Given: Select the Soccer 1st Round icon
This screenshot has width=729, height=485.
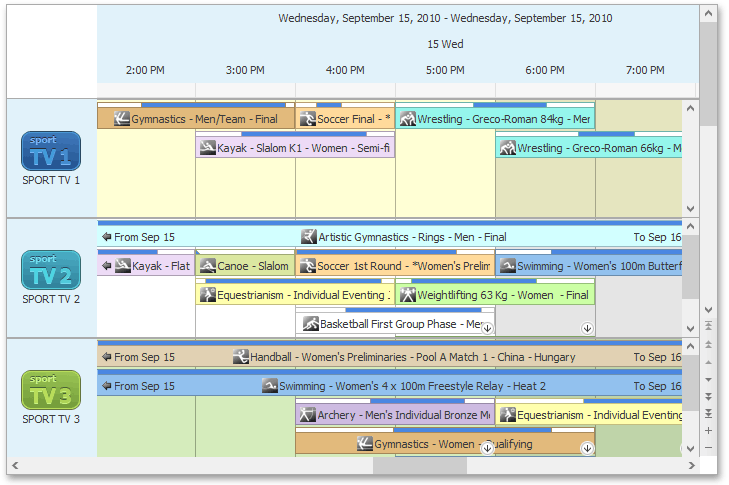Looking at the screenshot, I should pos(308,266).
